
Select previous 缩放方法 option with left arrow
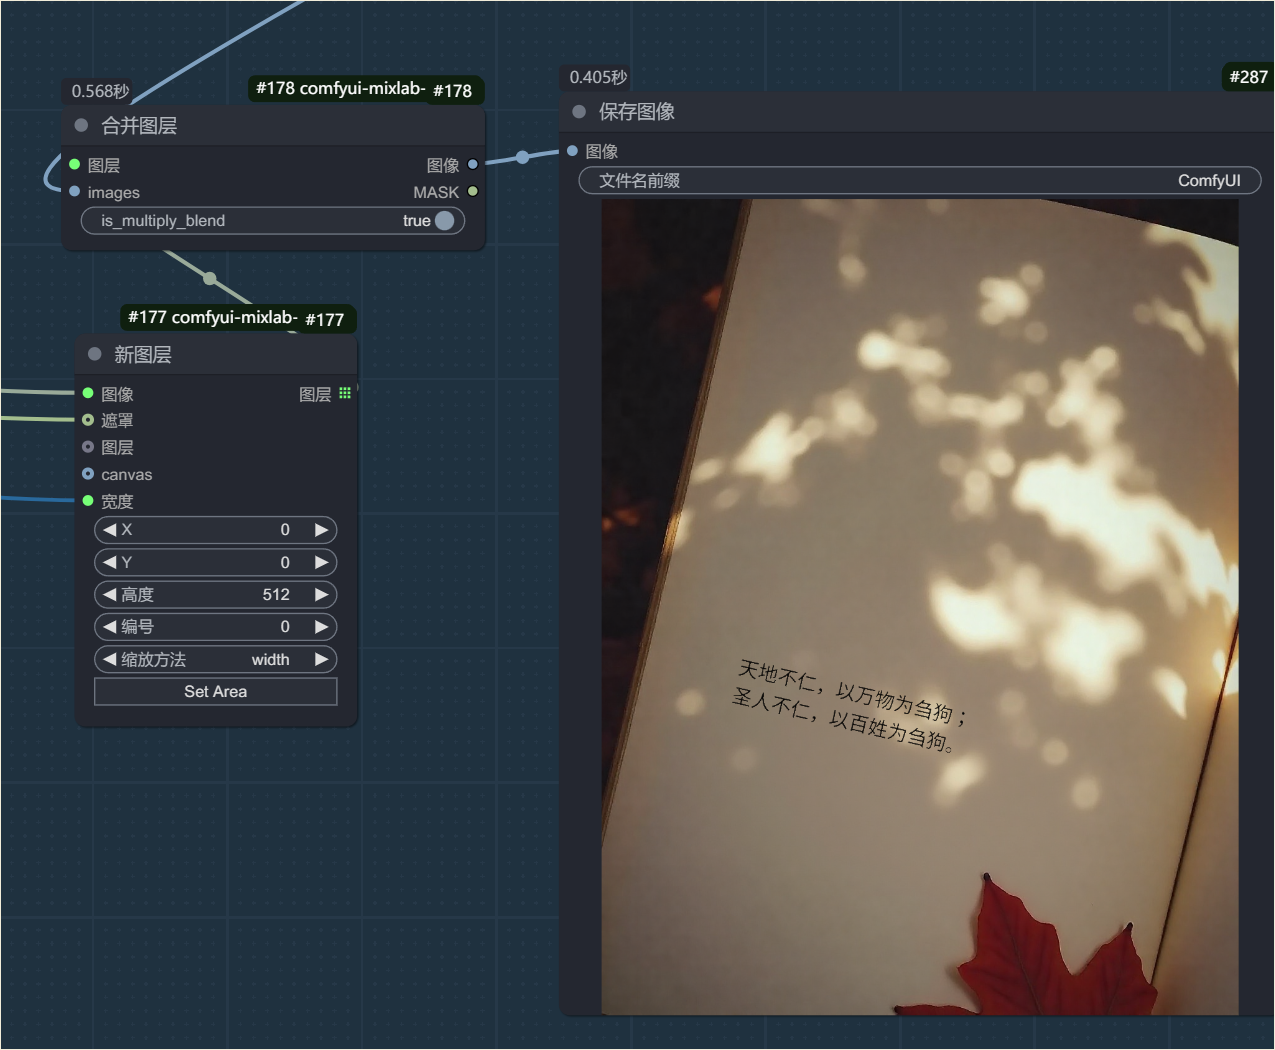click(x=110, y=659)
